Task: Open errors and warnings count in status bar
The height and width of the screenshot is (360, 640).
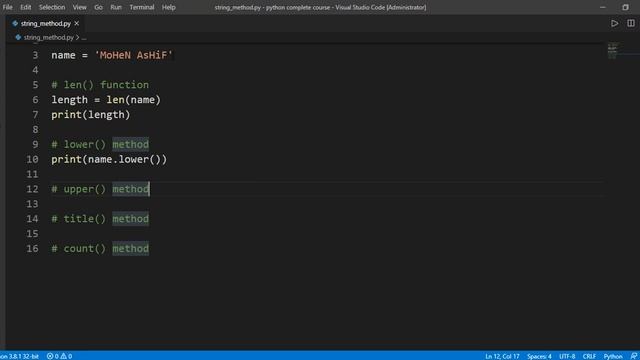Action: [60, 356]
